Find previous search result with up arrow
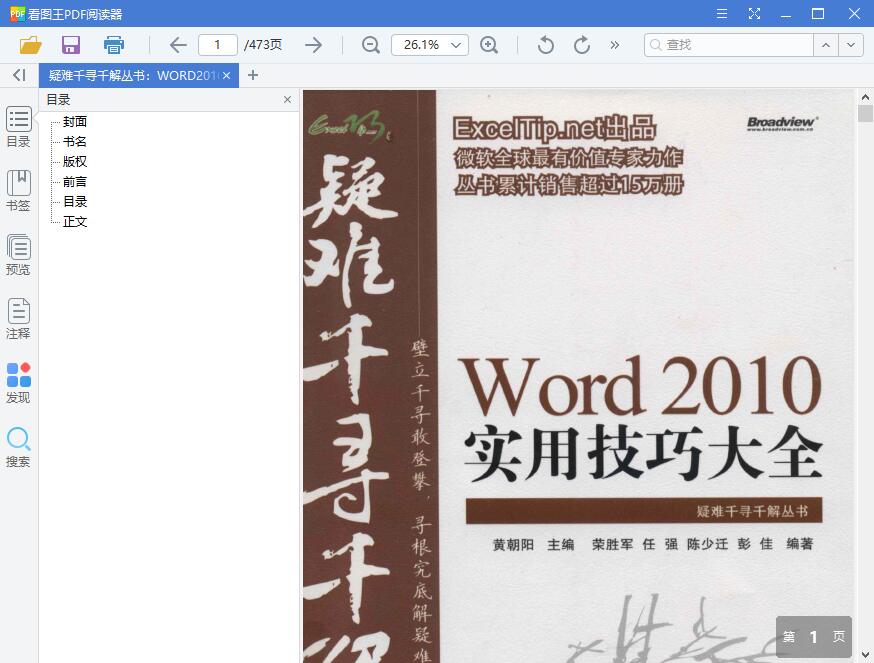 click(826, 45)
